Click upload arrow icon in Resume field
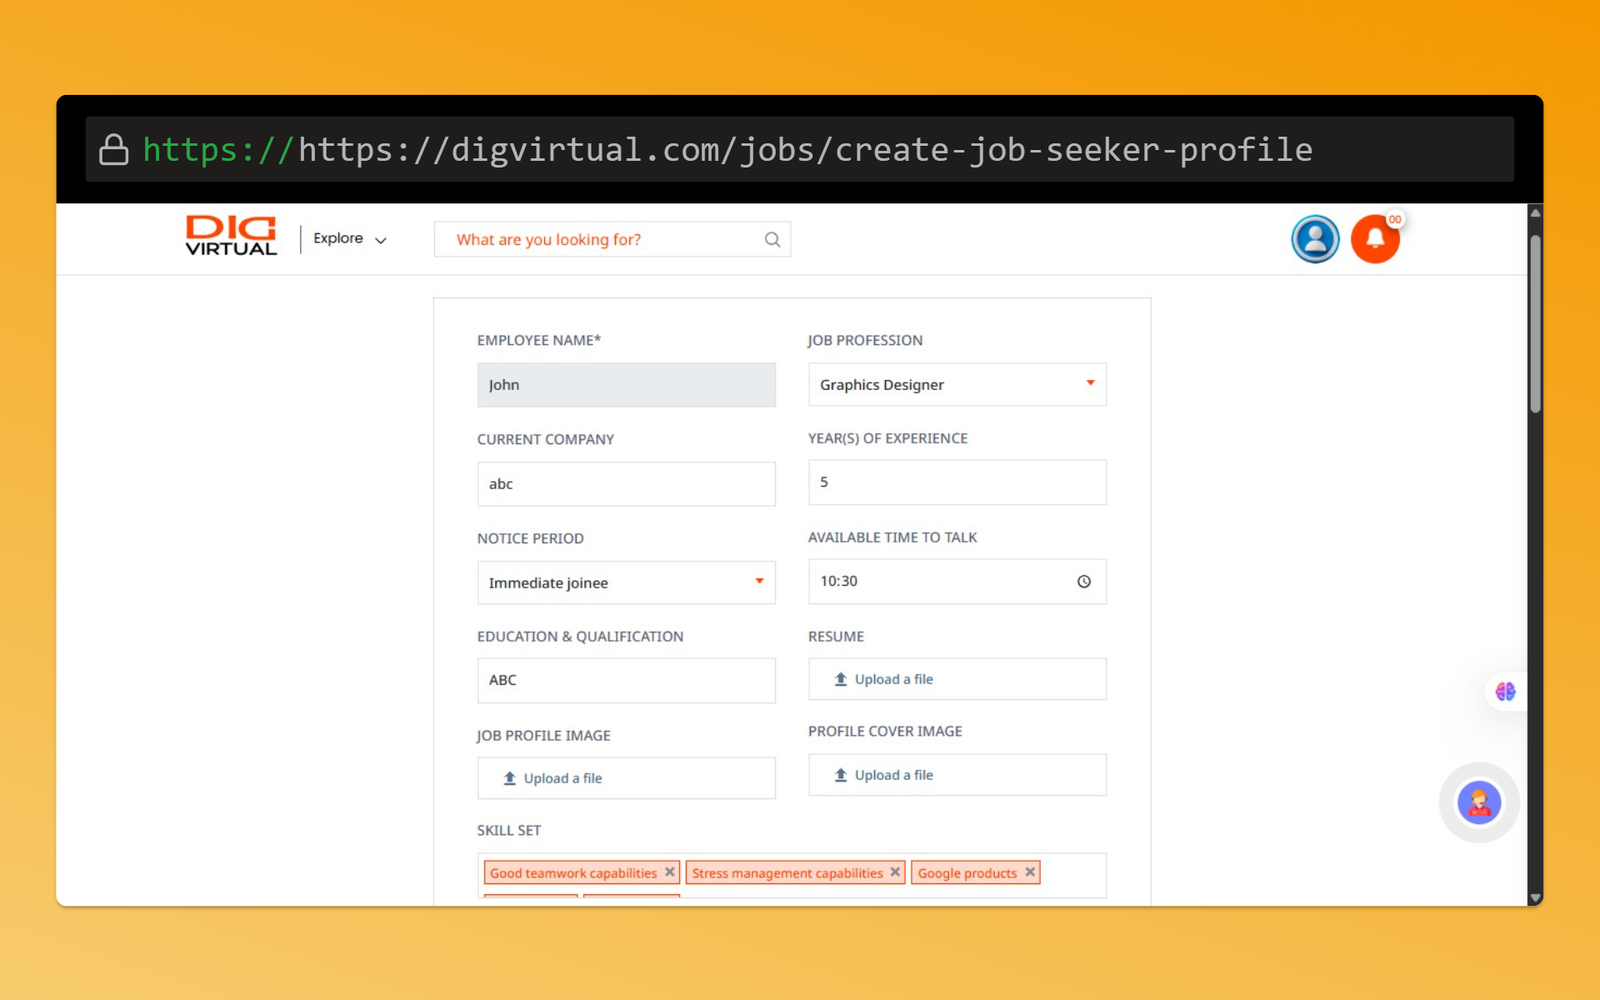Viewport: 1600px width, 1000px height. (841, 679)
